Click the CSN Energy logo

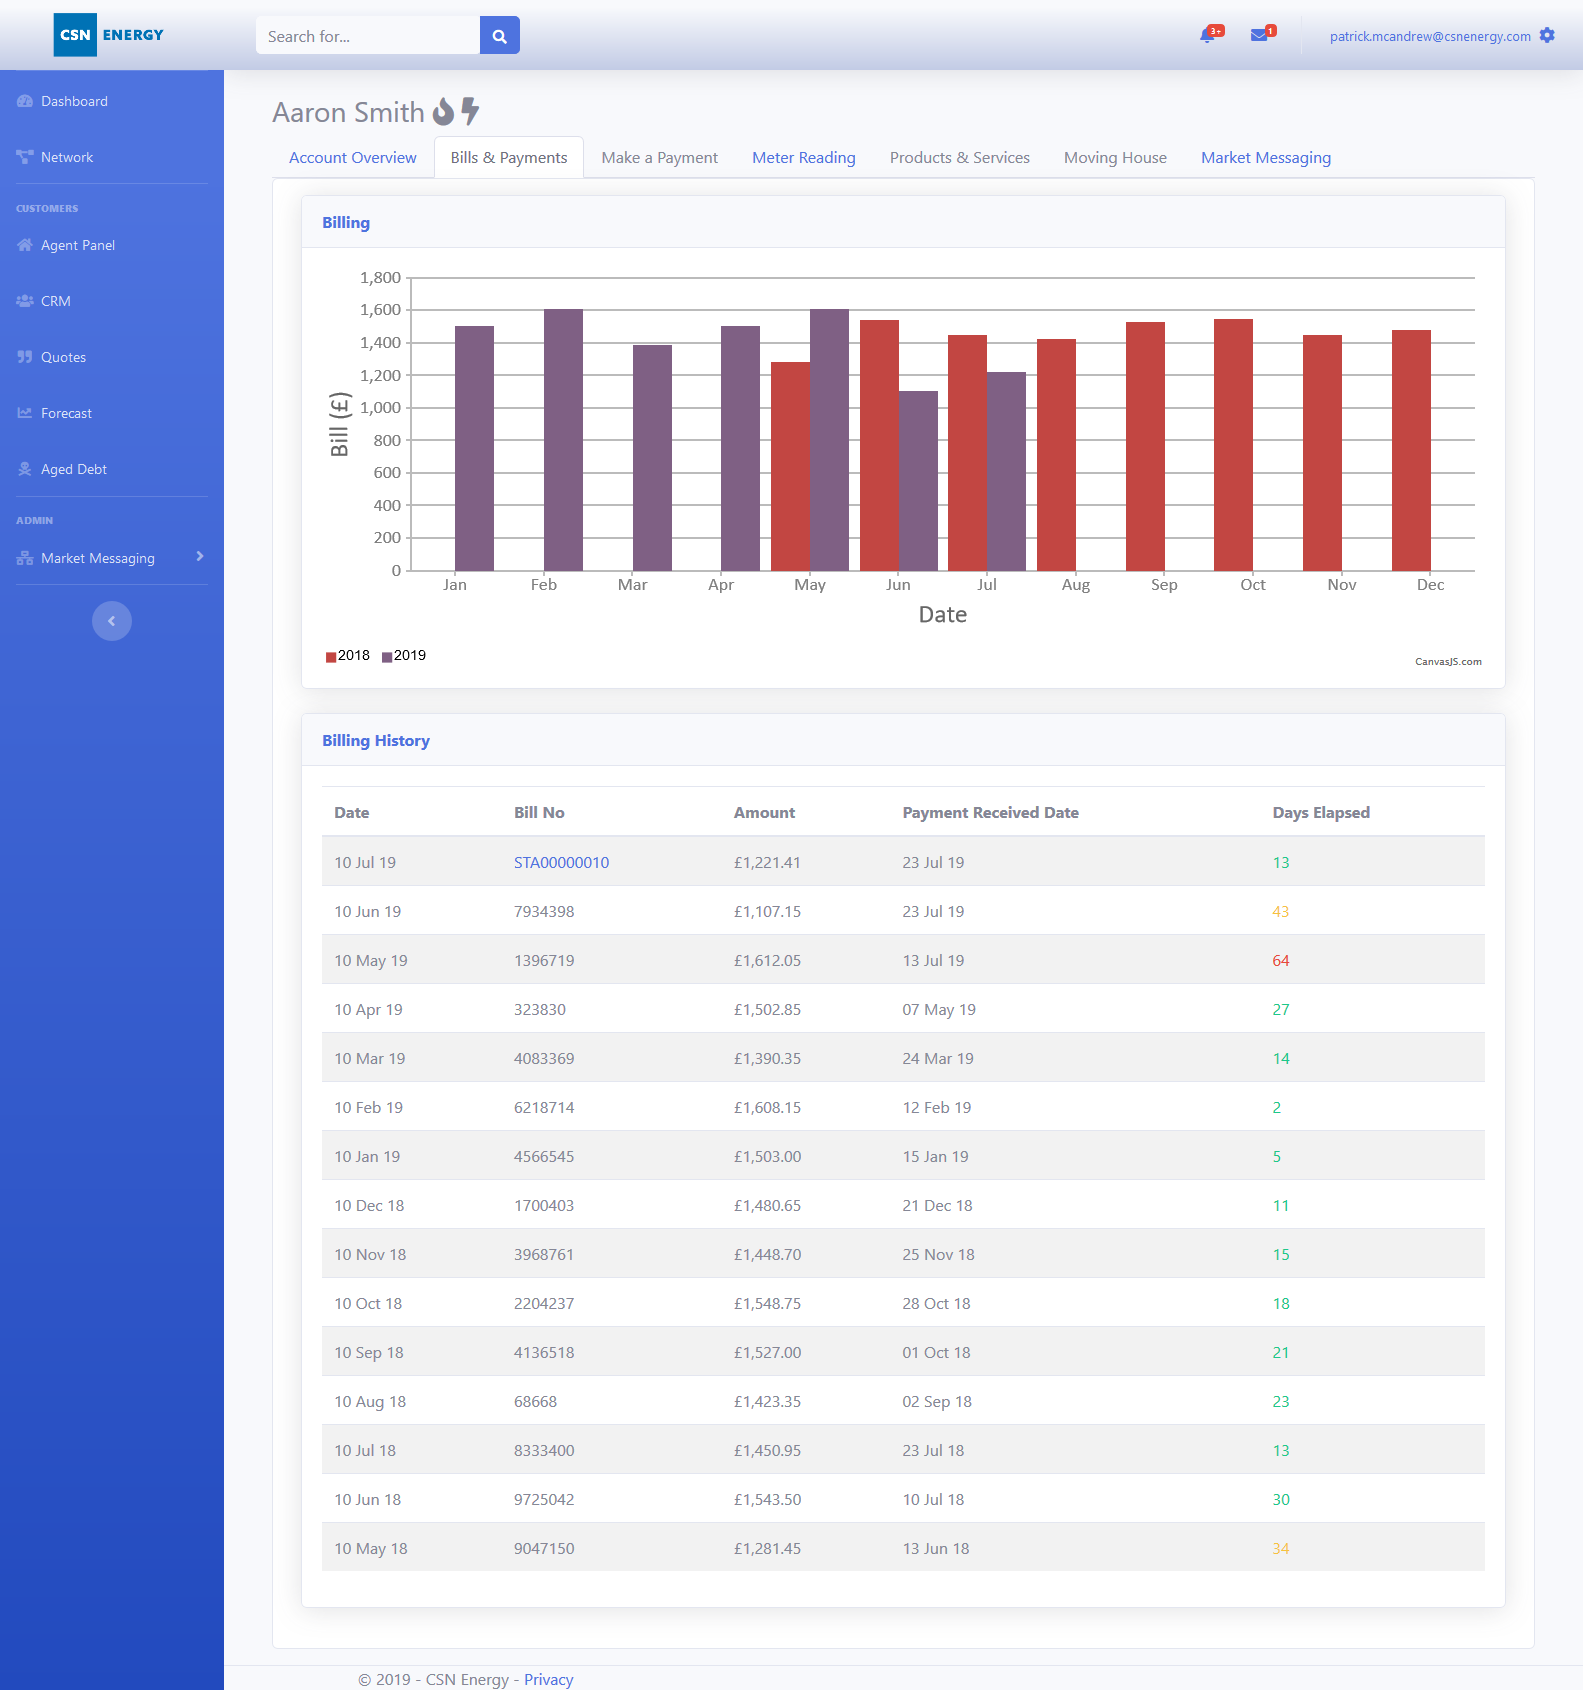pyautogui.click(x=109, y=35)
